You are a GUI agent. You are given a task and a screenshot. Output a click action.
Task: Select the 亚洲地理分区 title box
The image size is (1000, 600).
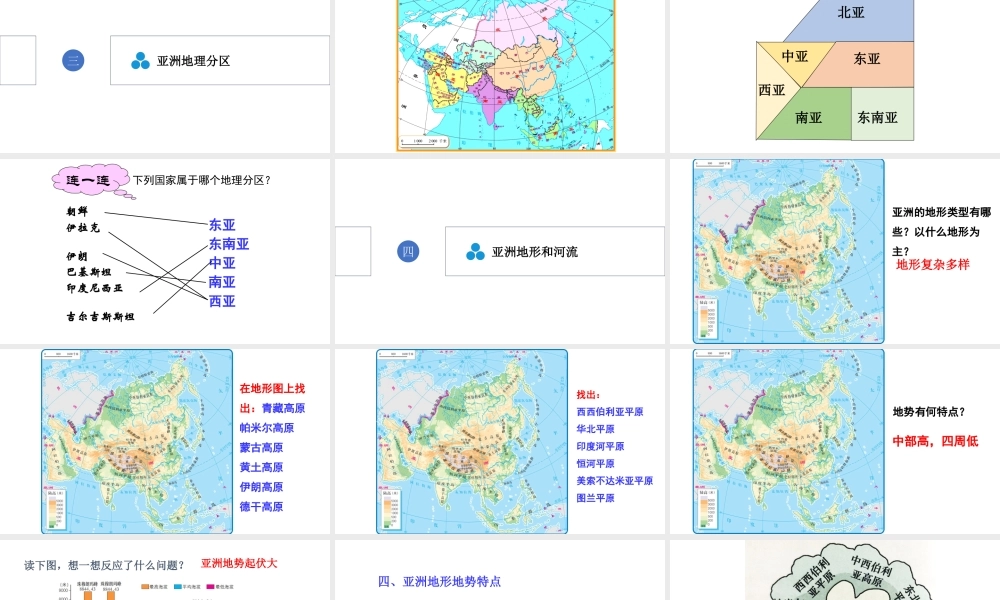pyautogui.click(x=220, y=61)
